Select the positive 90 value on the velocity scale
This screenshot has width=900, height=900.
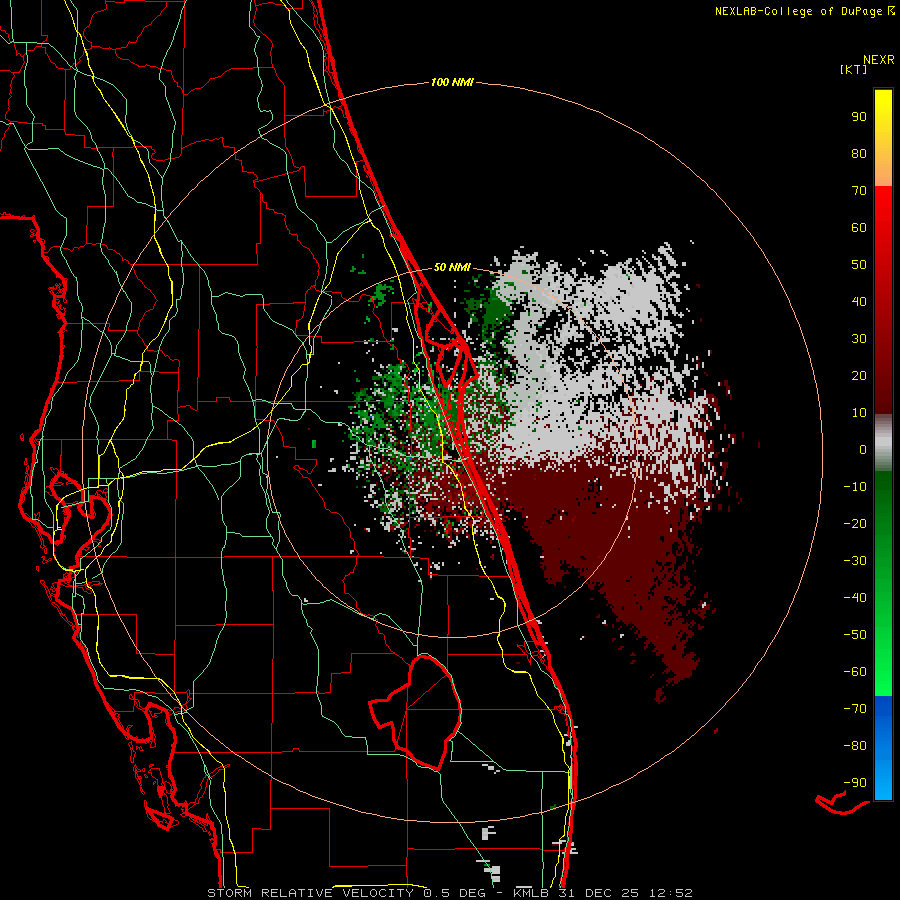click(859, 116)
